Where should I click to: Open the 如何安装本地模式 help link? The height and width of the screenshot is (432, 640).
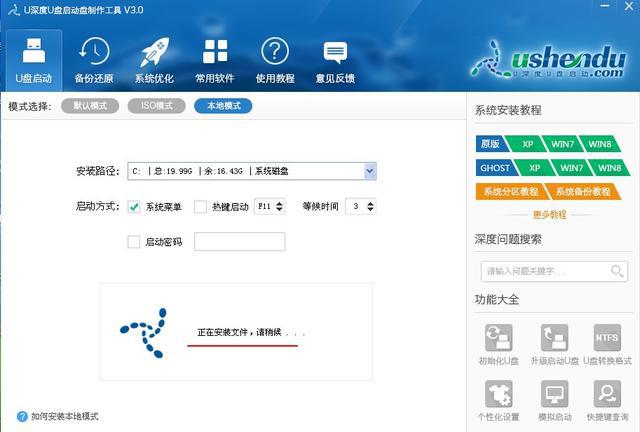[64, 417]
